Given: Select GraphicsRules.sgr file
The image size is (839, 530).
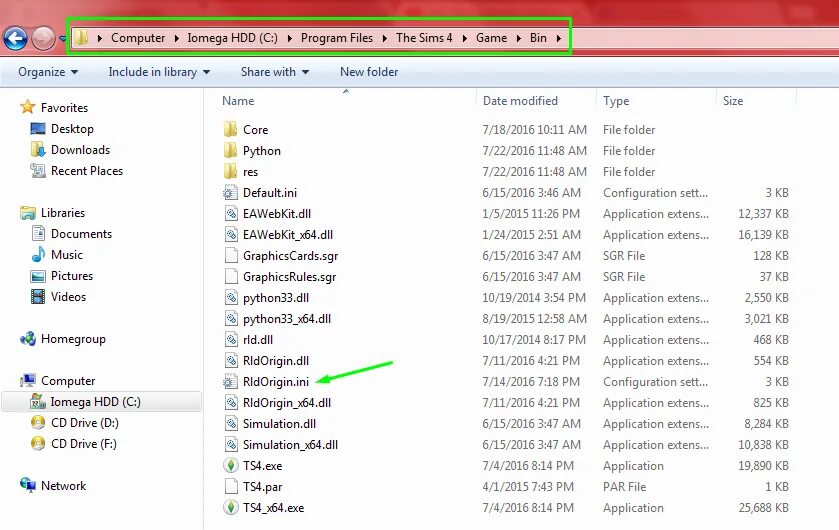Looking at the screenshot, I should [289, 276].
